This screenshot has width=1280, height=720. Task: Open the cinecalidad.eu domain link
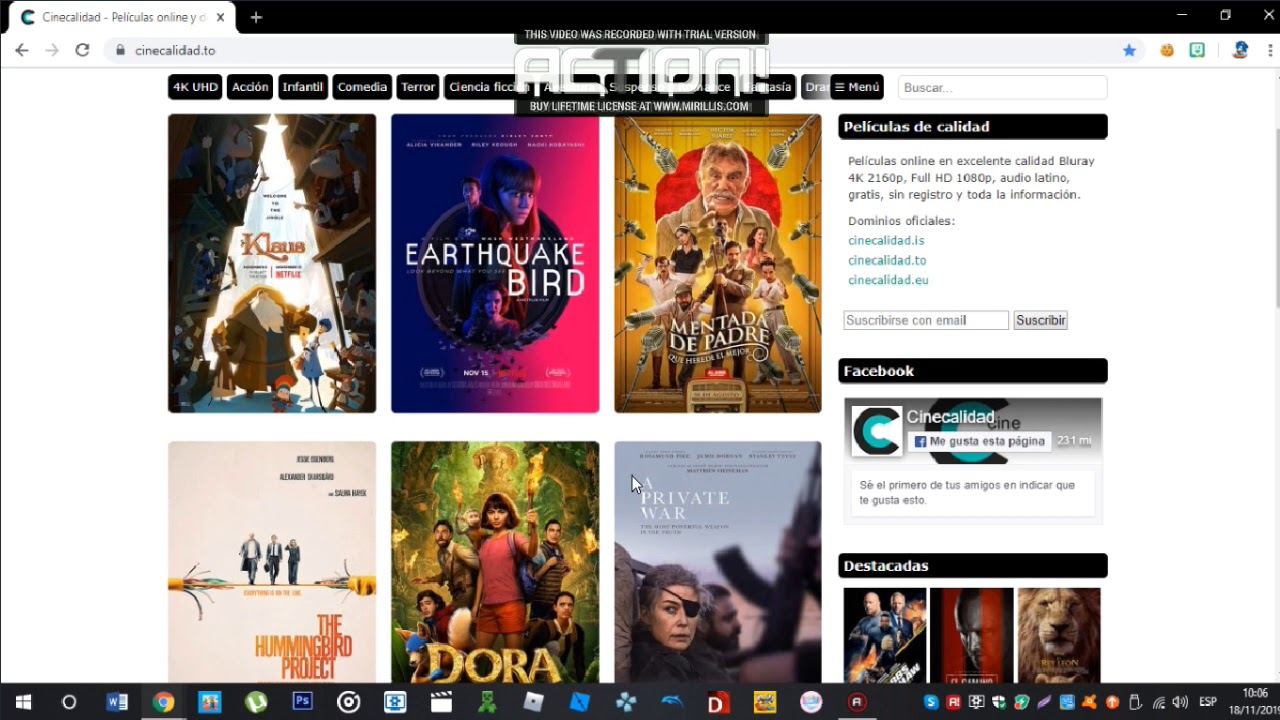(x=888, y=280)
